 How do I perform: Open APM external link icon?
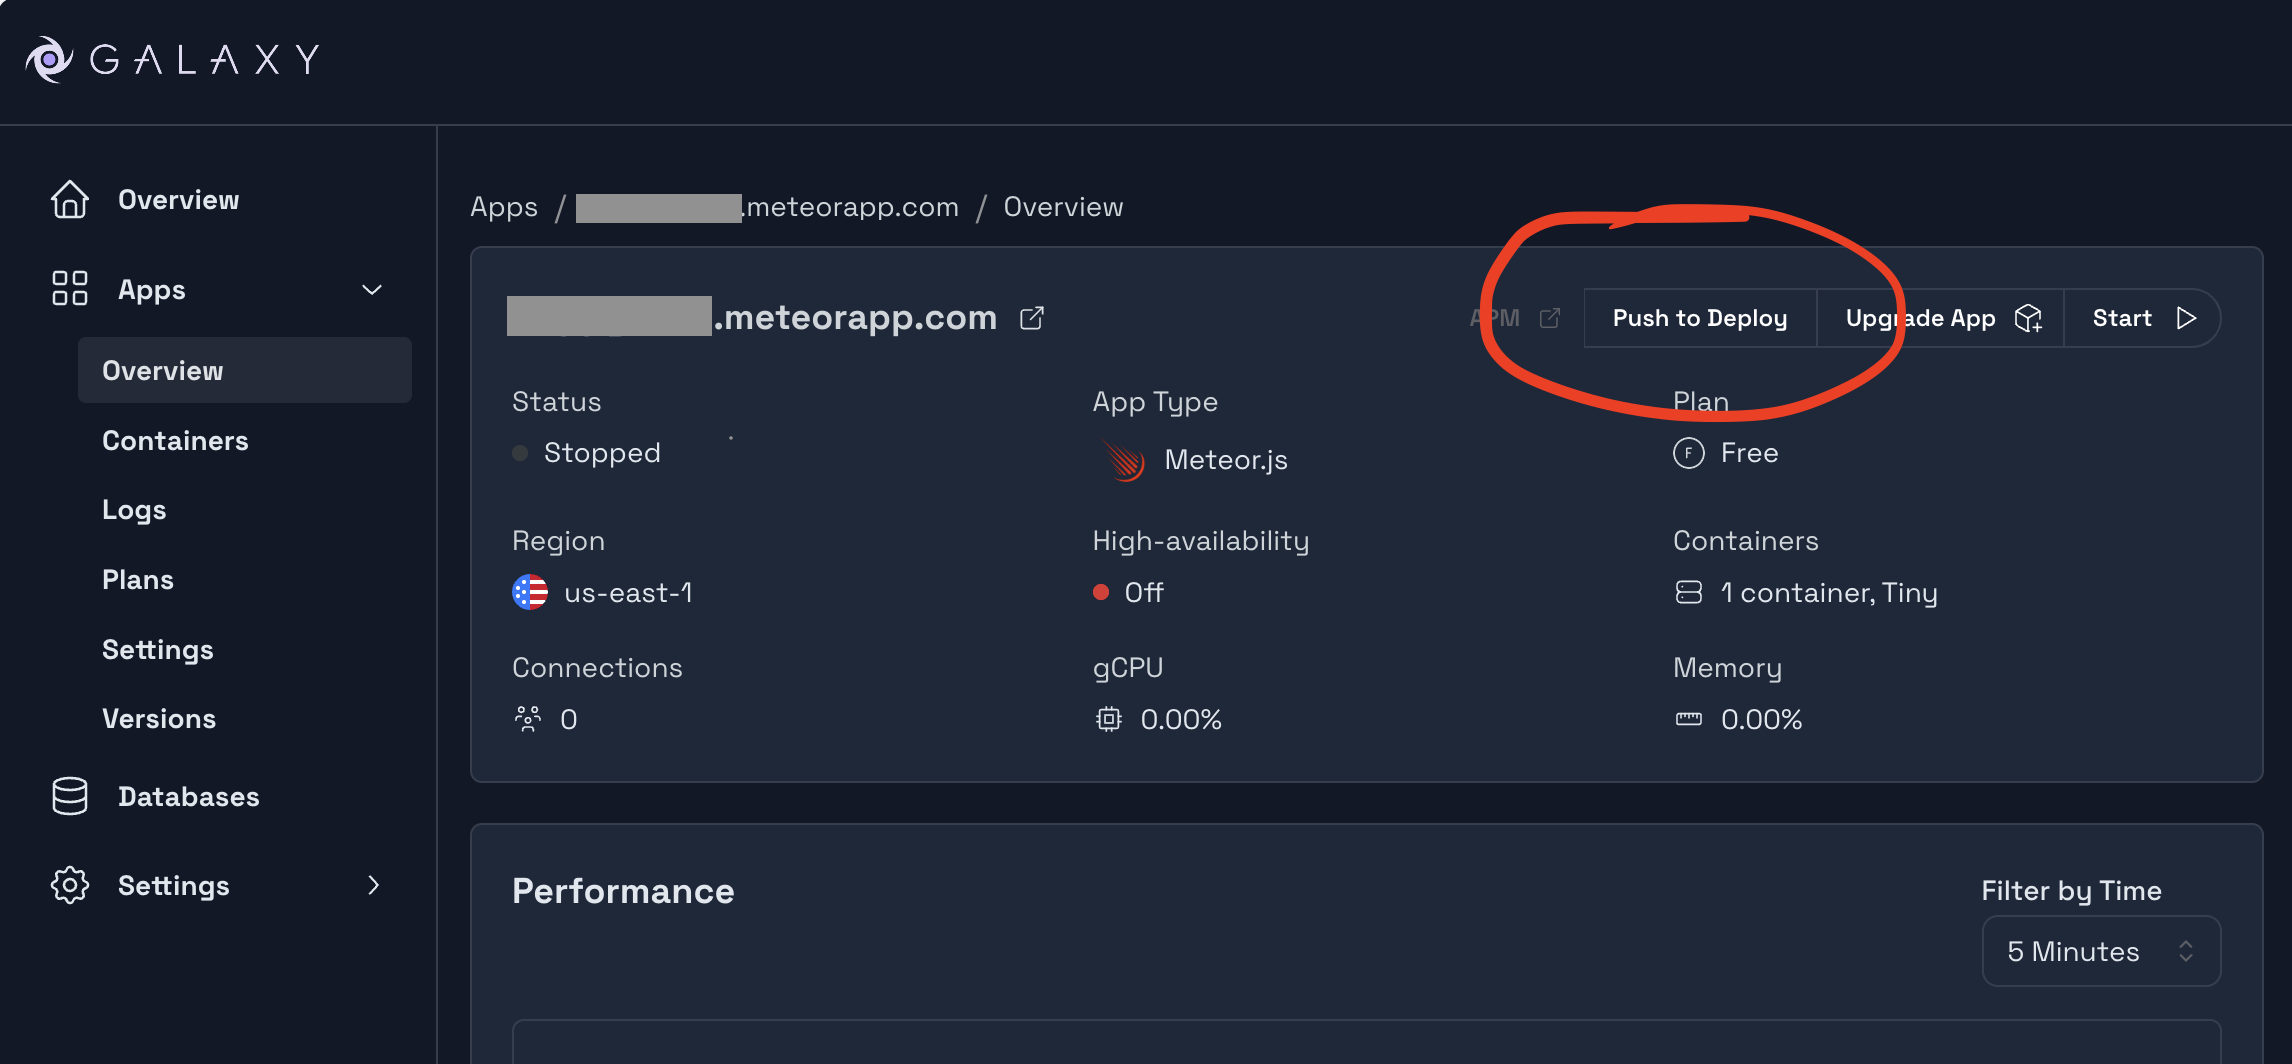[1550, 318]
